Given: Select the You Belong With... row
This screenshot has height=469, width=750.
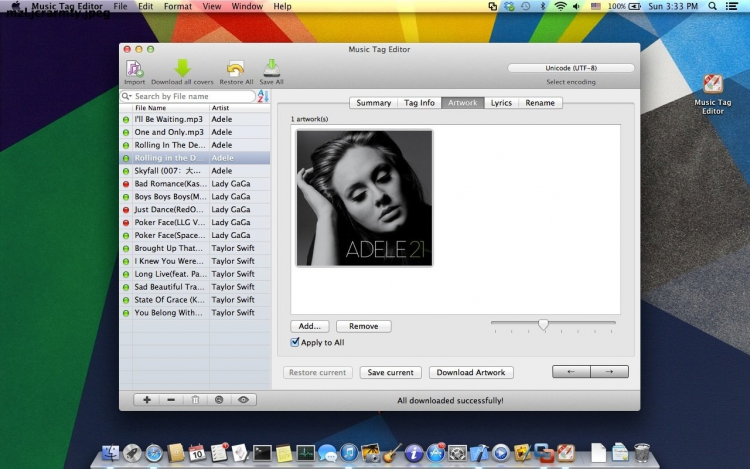Looking at the screenshot, I should point(195,313).
